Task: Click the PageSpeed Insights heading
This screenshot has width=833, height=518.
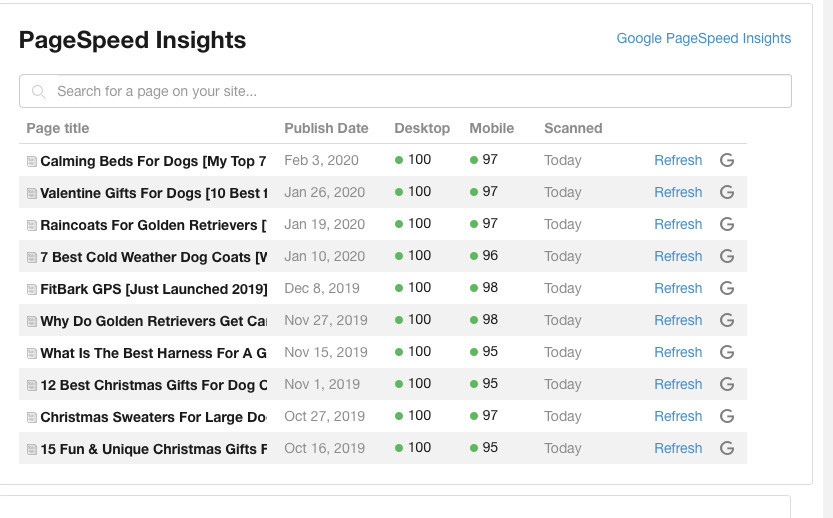Action: tap(132, 40)
